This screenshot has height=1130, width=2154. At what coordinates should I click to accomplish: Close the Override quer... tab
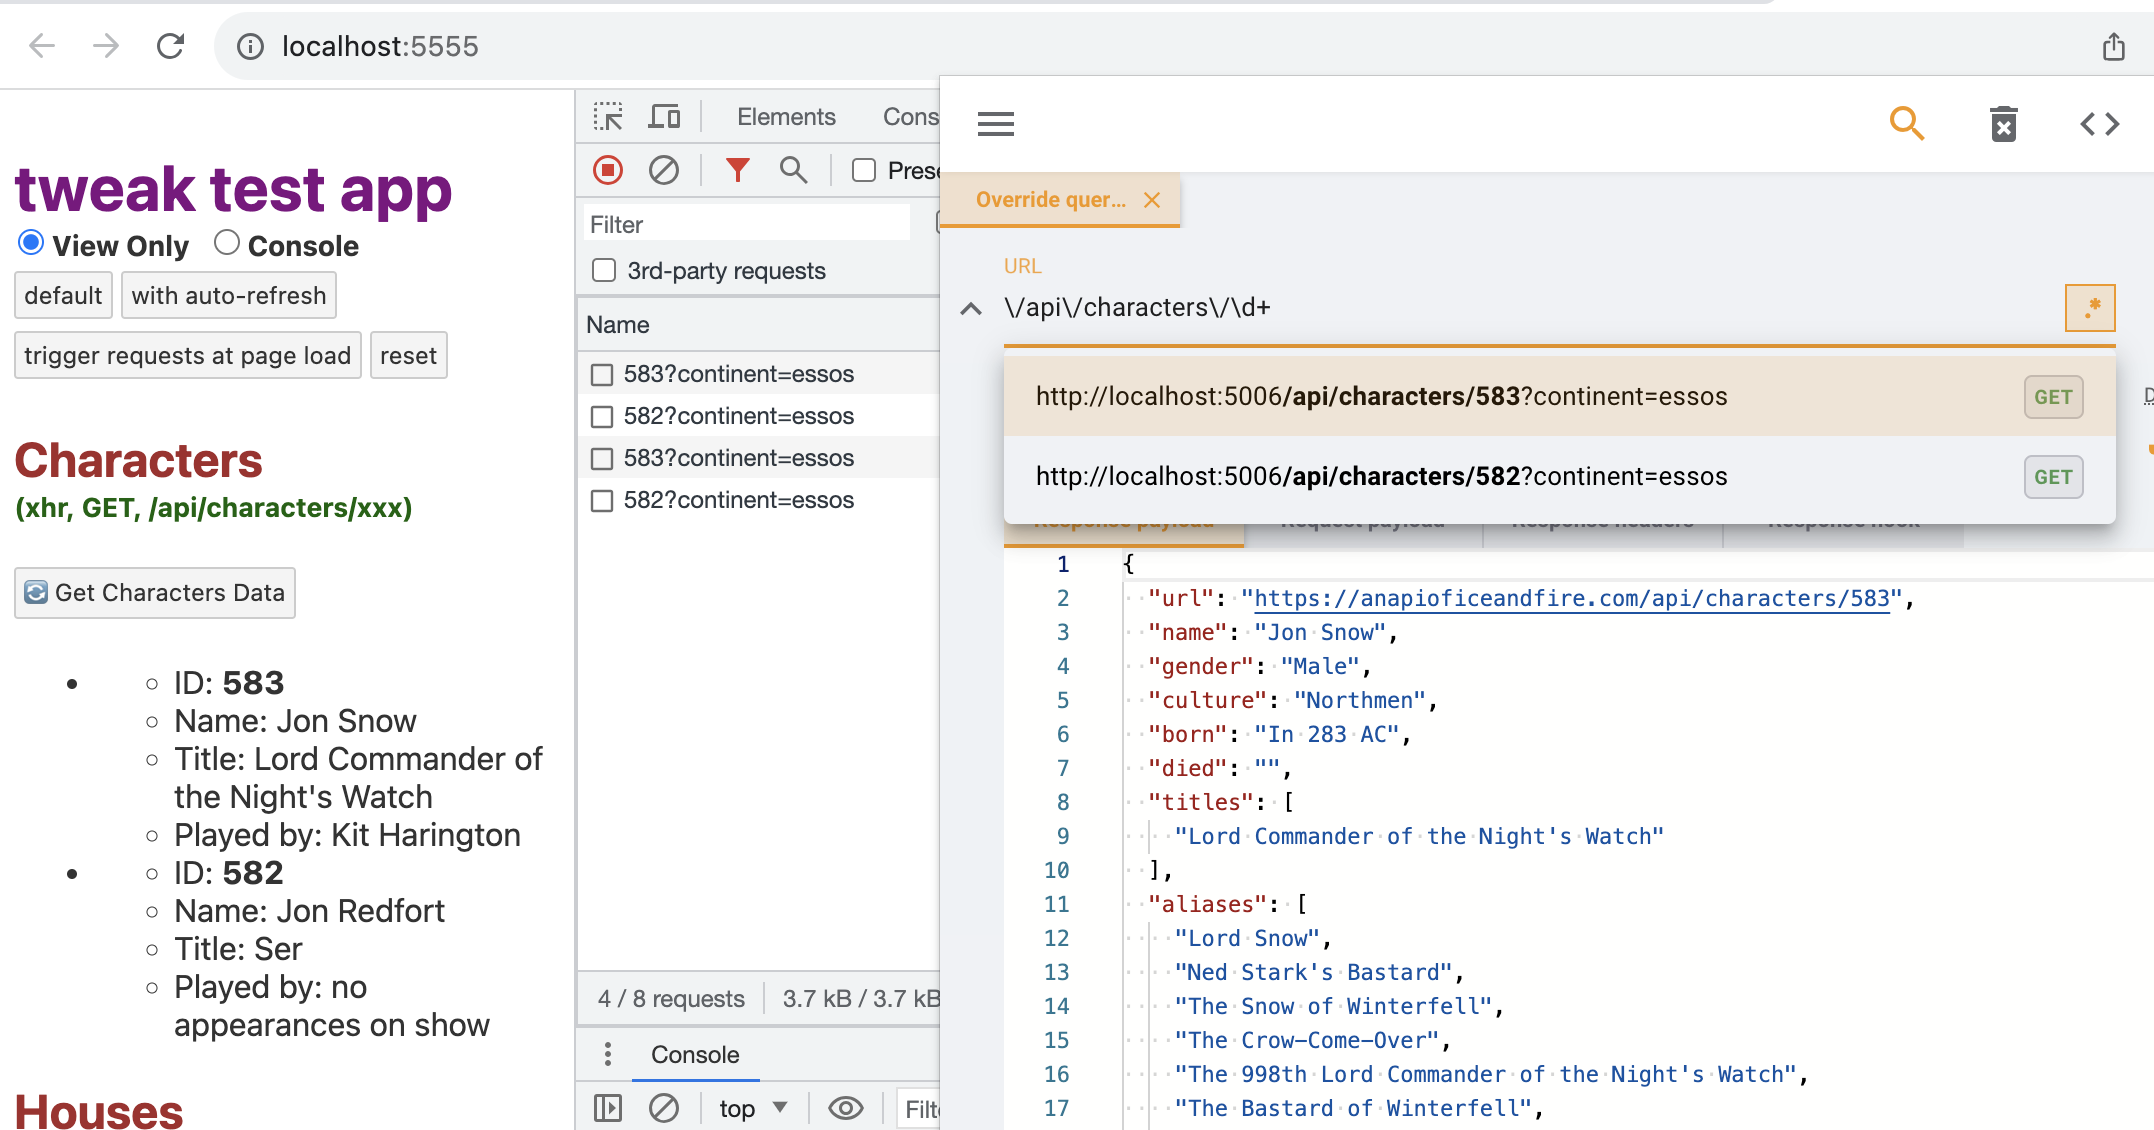(1152, 200)
